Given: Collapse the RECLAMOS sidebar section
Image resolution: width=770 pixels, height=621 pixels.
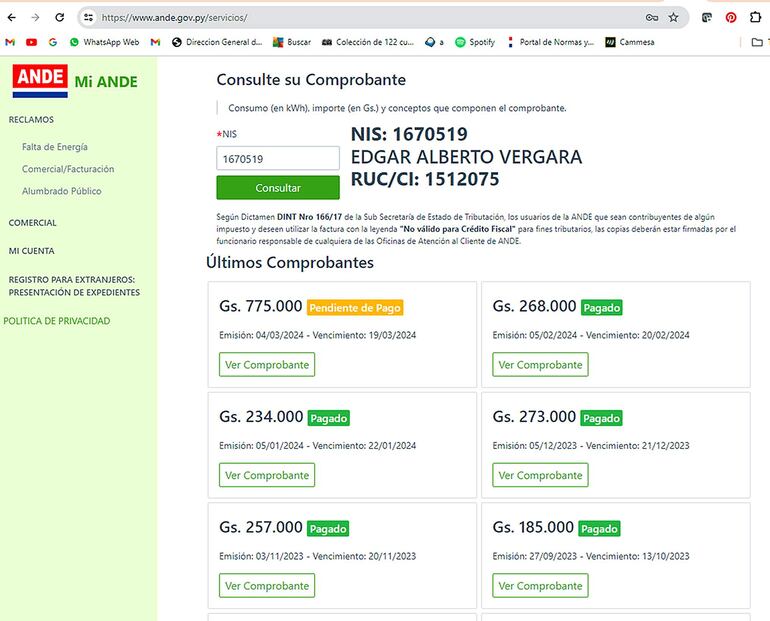Looking at the screenshot, I should pyautogui.click(x=31, y=119).
